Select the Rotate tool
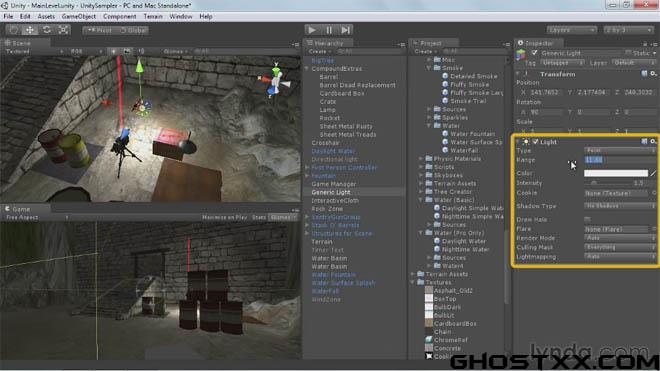This screenshot has height=371, width=660. pos(47,30)
